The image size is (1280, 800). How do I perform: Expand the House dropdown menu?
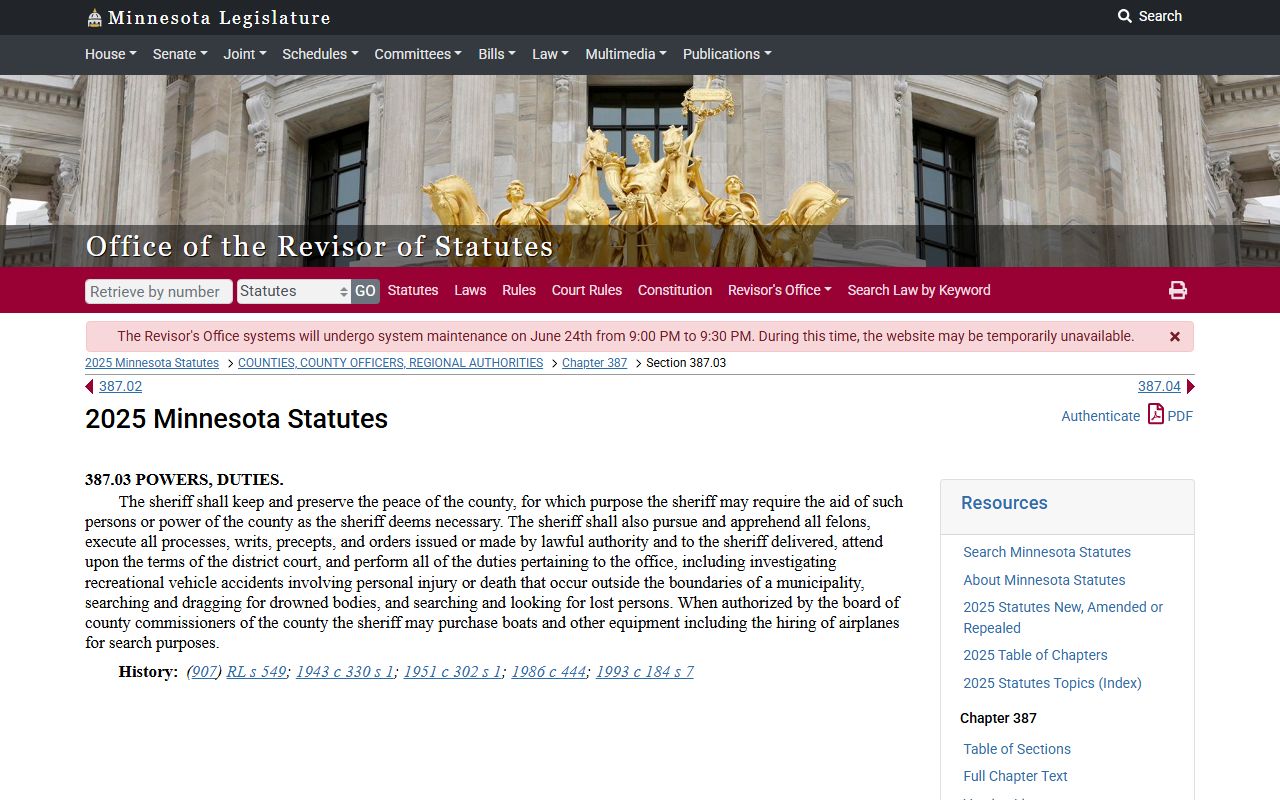(x=110, y=54)
